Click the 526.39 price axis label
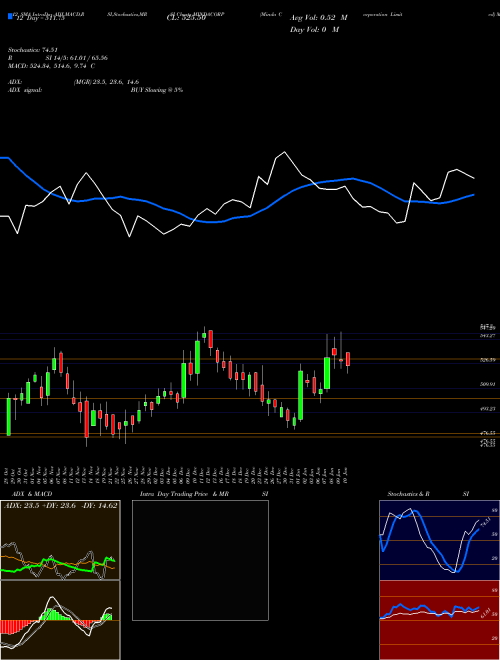500x660 pixels. (x=489, y=360)
